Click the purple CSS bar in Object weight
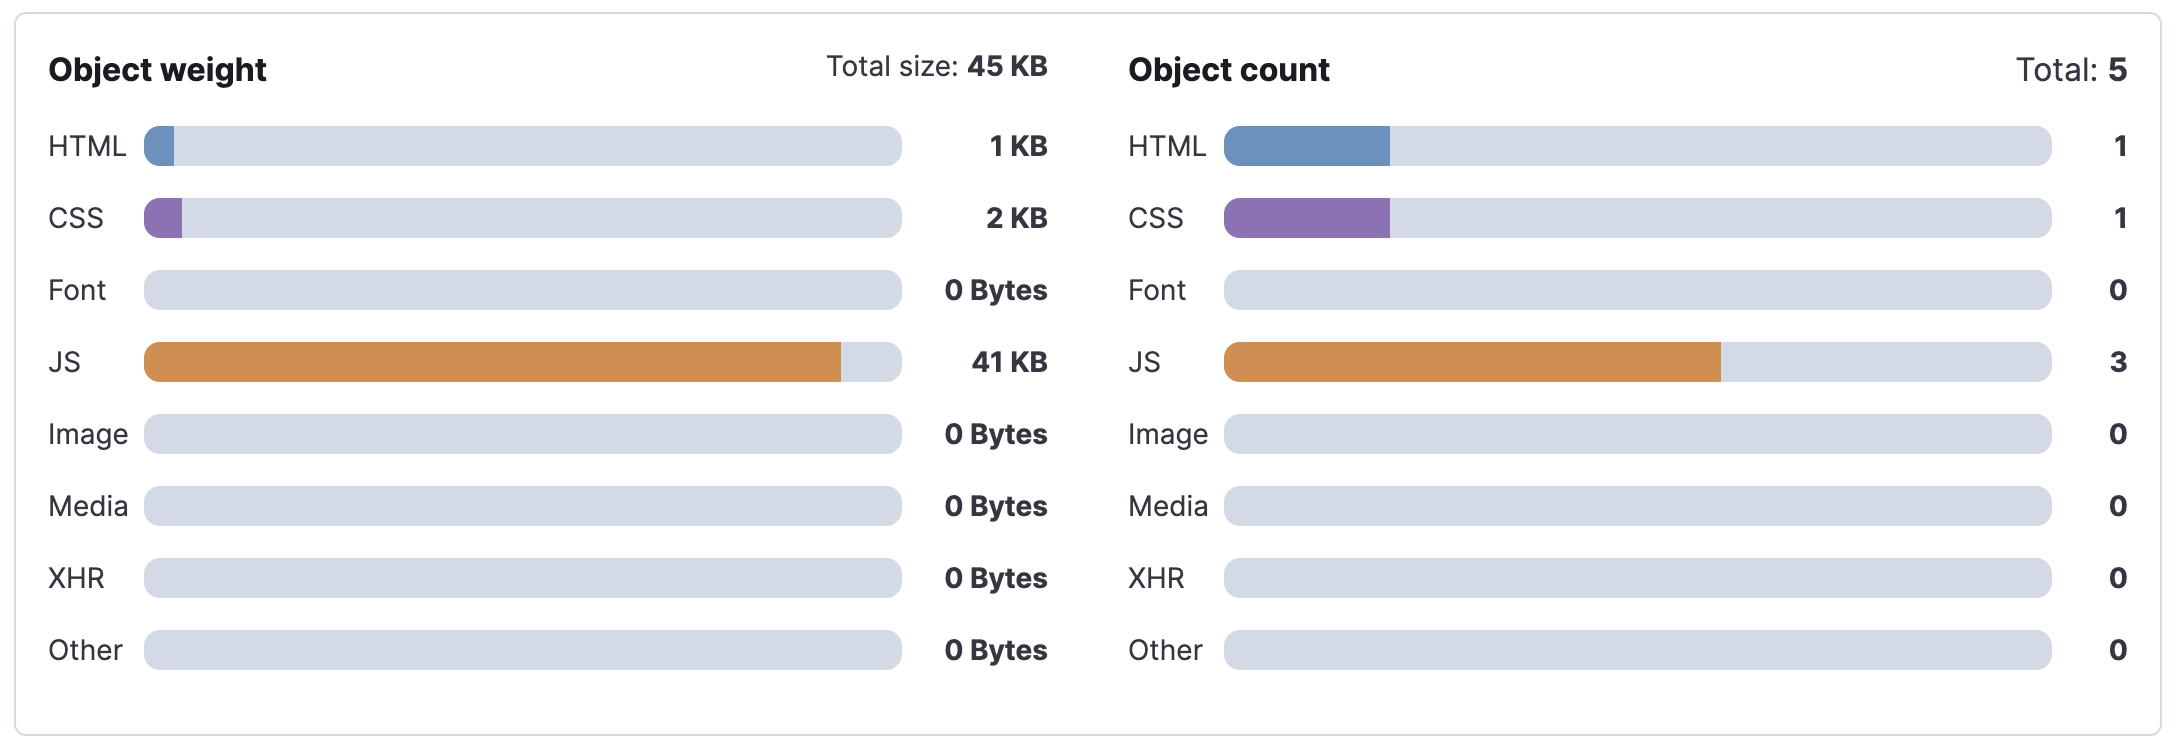The height and width of the screenshot is (750, 2178). click(x=164, y=218)
